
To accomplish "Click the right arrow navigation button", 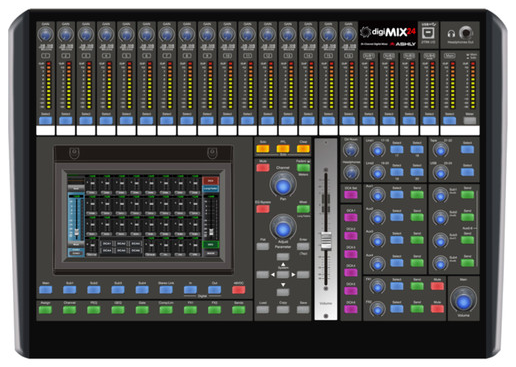I will (x=303, y=275).
